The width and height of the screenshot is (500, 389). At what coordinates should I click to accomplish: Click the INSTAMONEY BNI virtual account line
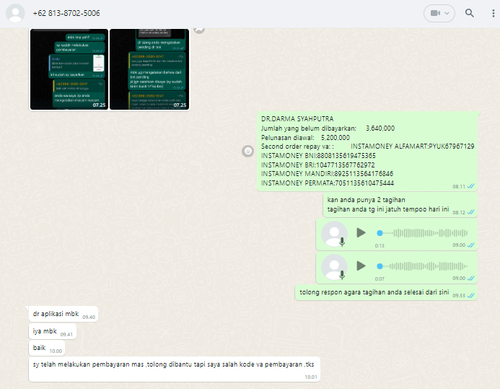(318, 156)
